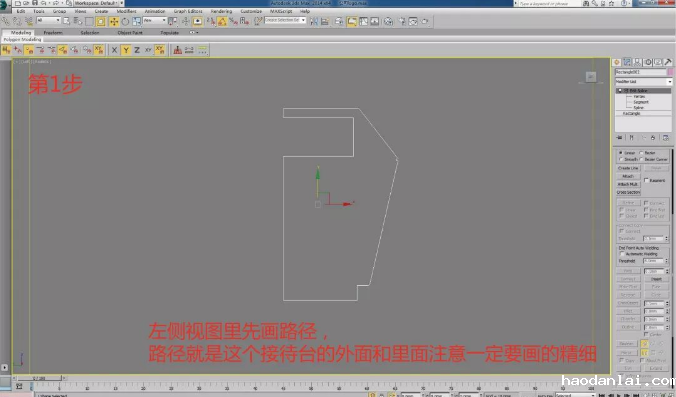This screenshot has height=397, width=676.
Task: Select the Rotate transform tool
Action: [x=125, y=21]
